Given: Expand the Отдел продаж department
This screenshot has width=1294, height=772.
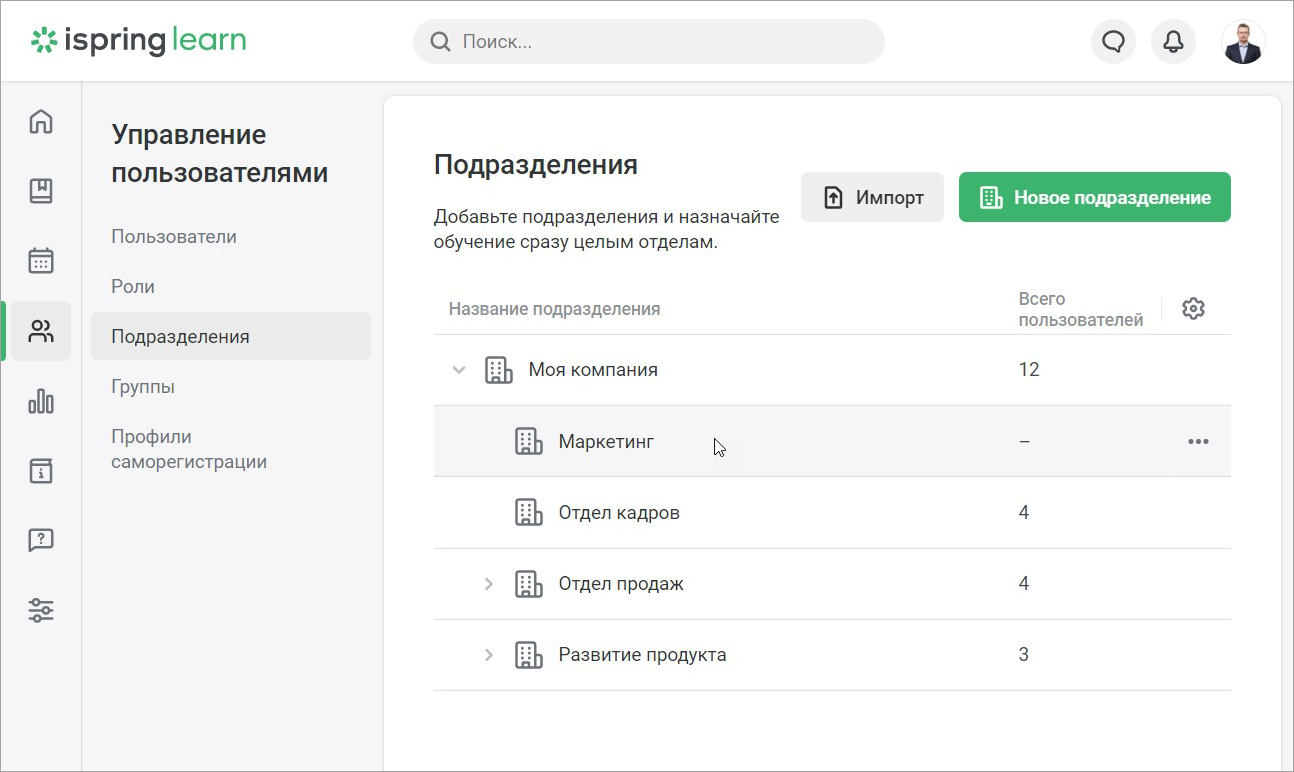Looking at the screenshot, I should (x=489, y=584).
